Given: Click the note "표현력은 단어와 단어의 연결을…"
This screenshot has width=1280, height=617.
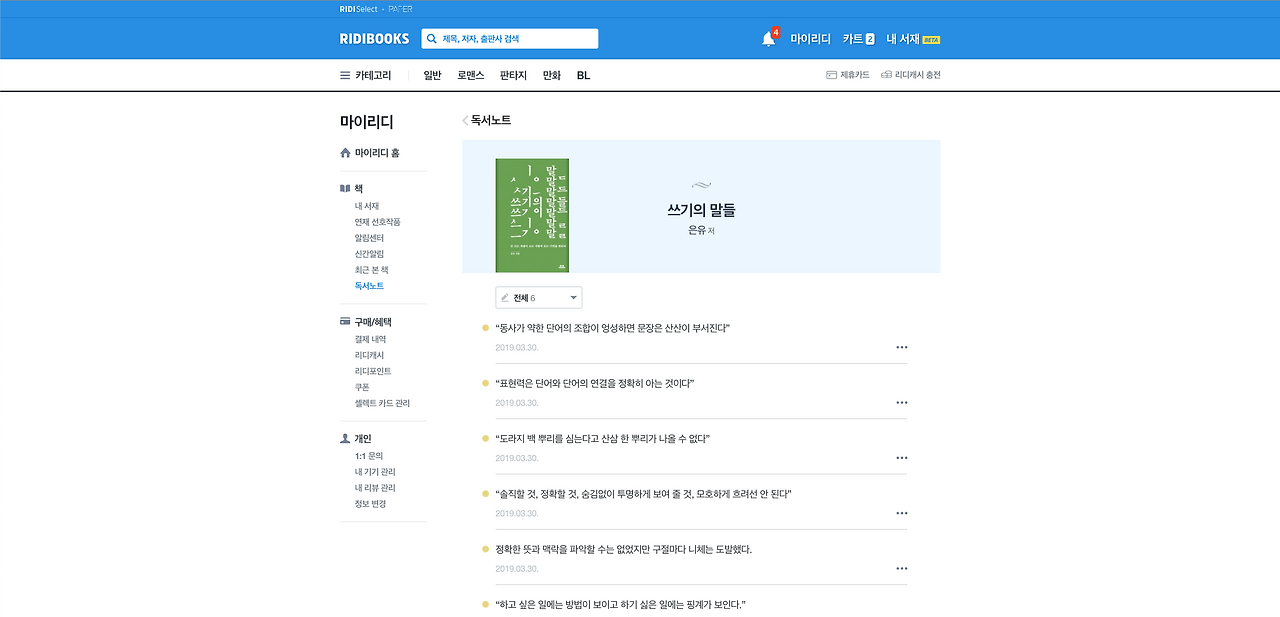Looking at the screenshot, I should click(595, 383).
